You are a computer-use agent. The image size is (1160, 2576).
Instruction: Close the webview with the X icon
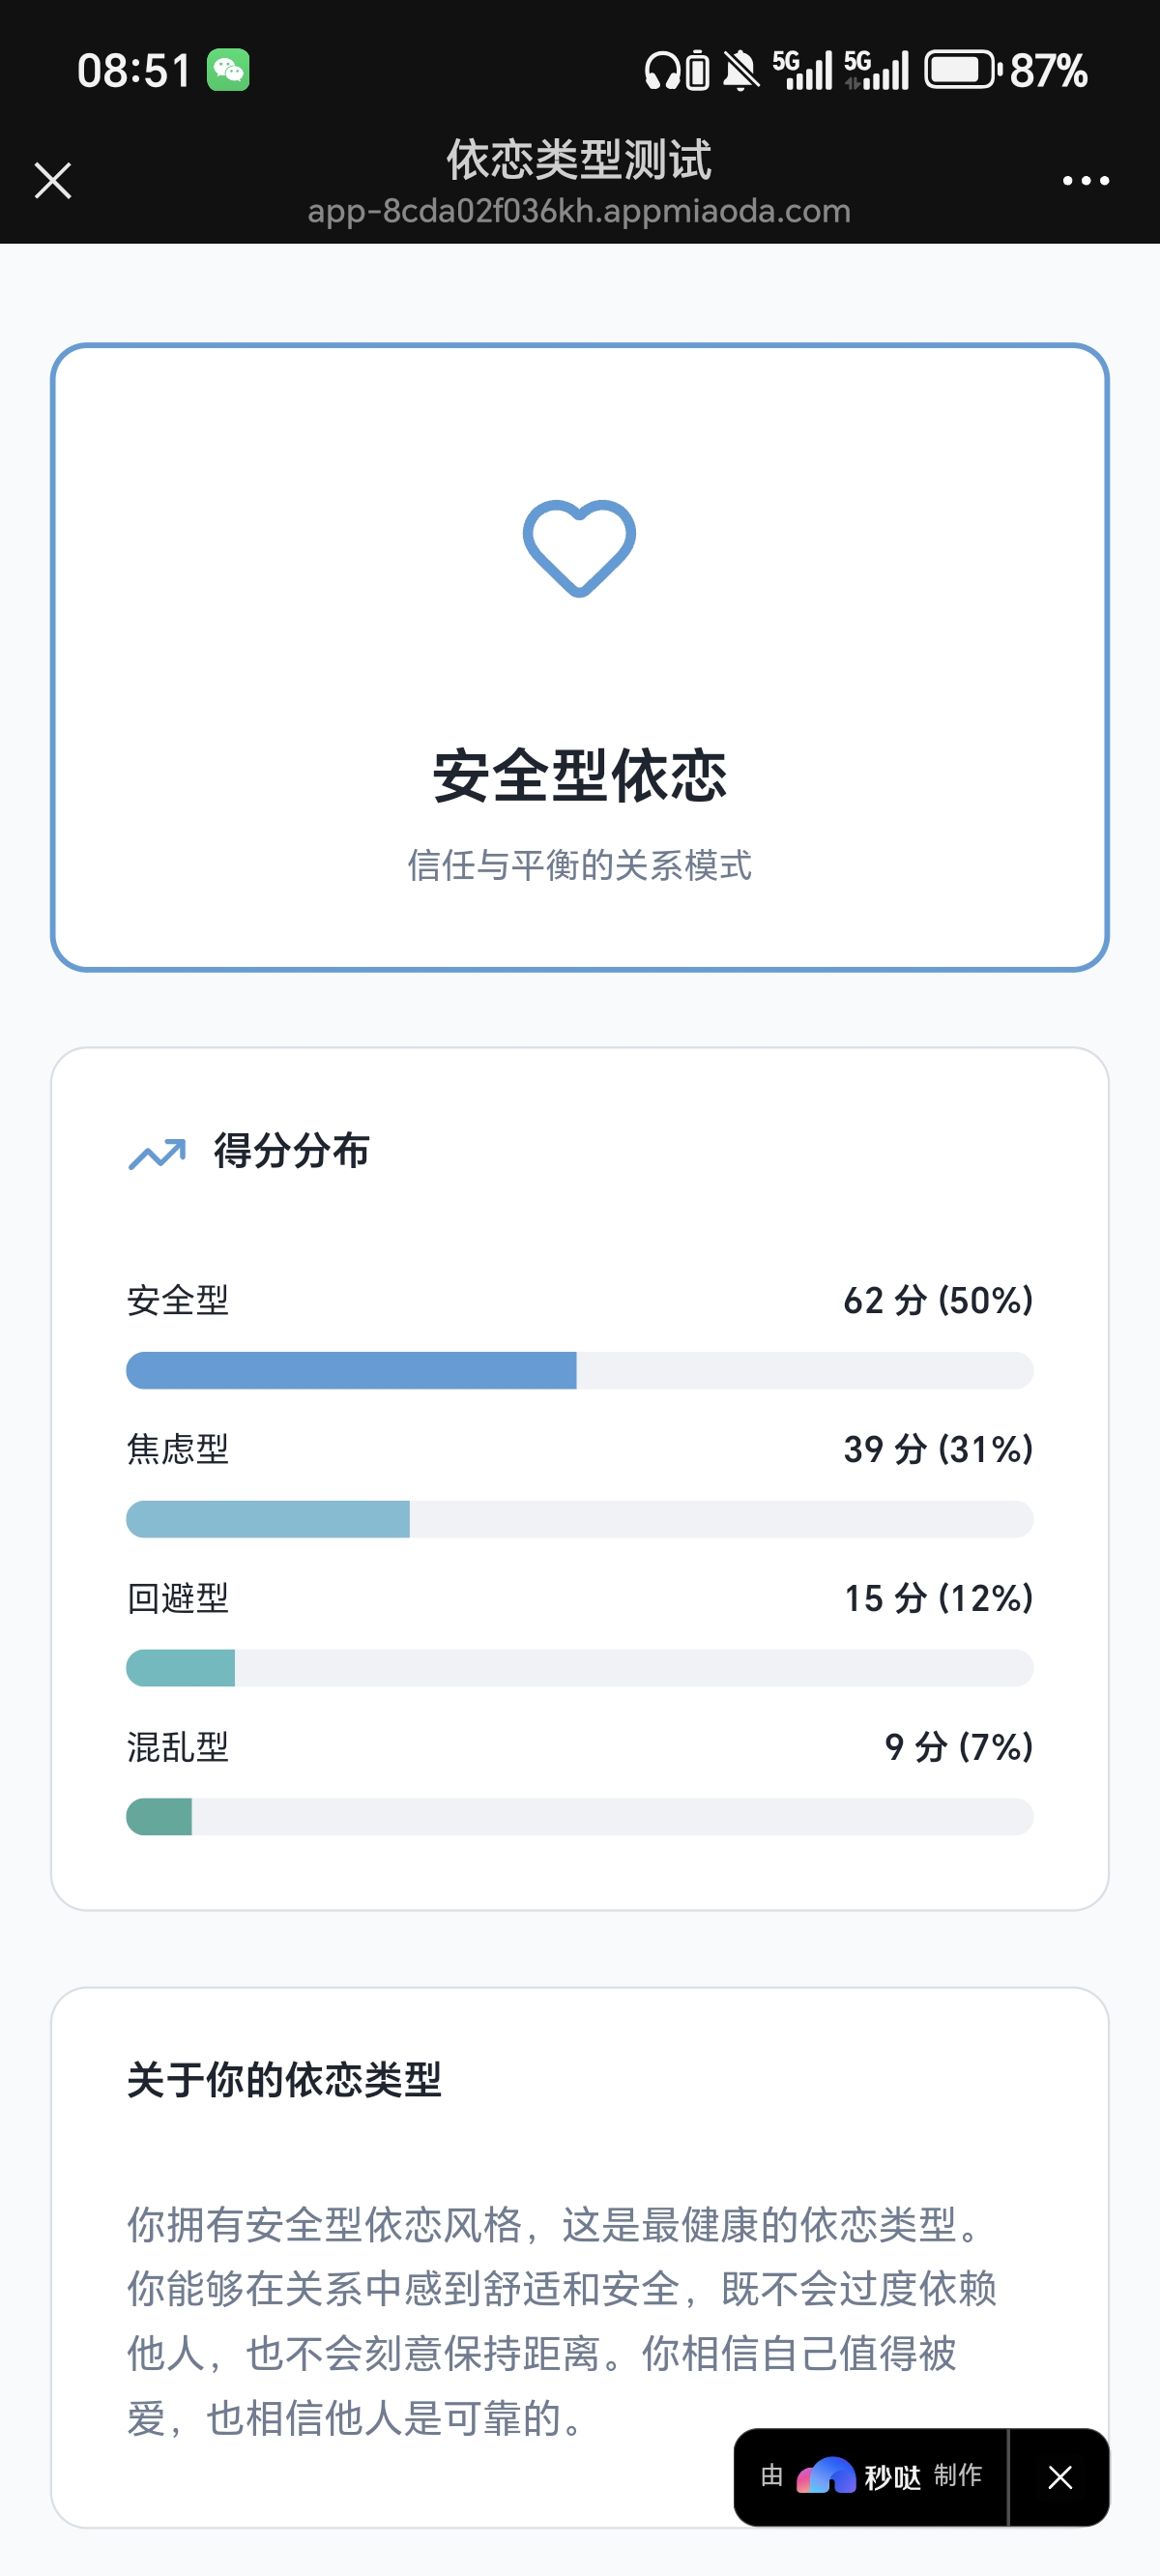(x=53, y=181)
